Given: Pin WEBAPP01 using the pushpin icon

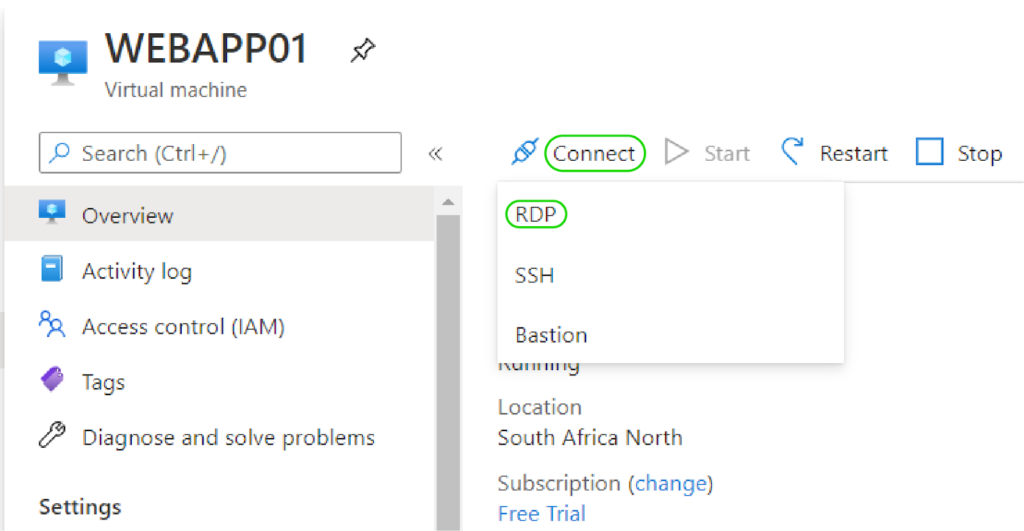Looking at the screenshot, I should (362, 50).
